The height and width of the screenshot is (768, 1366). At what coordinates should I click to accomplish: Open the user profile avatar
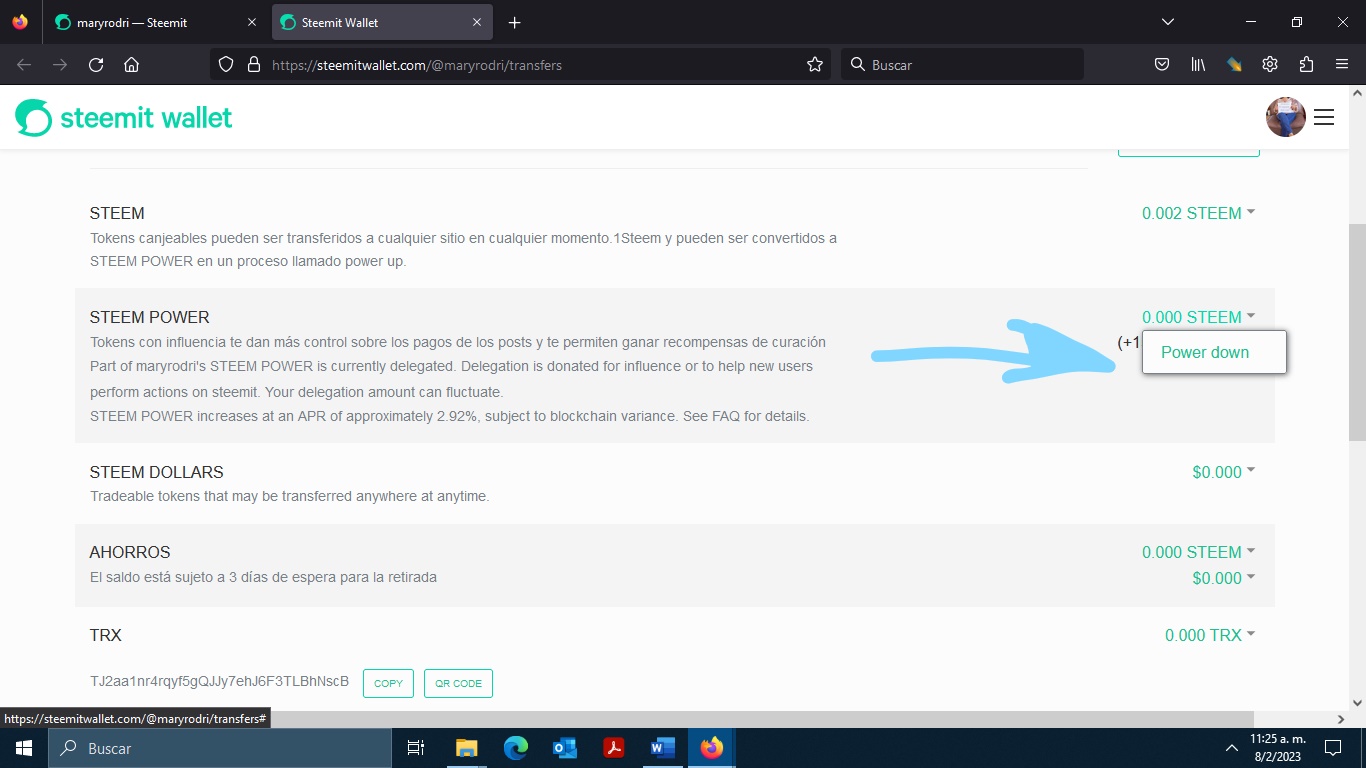point(1286,117)
